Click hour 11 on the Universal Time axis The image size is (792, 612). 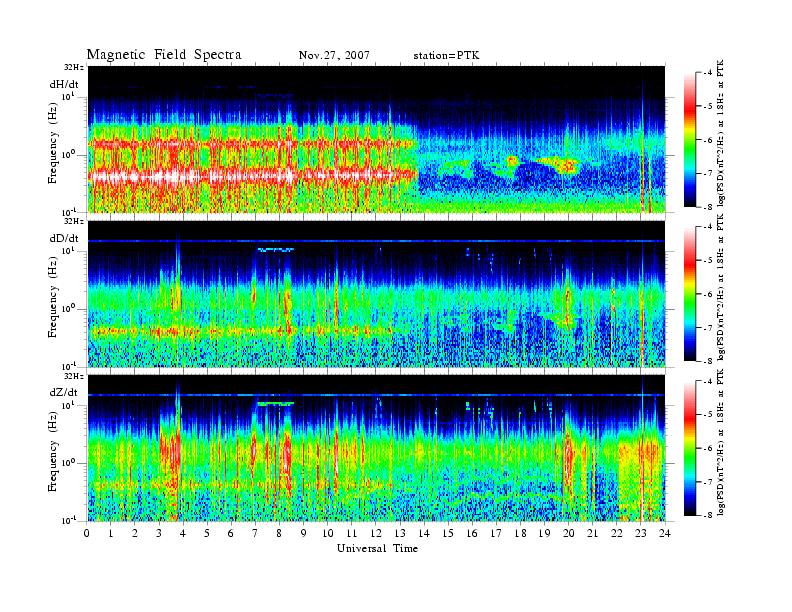(x=352, y=533)
